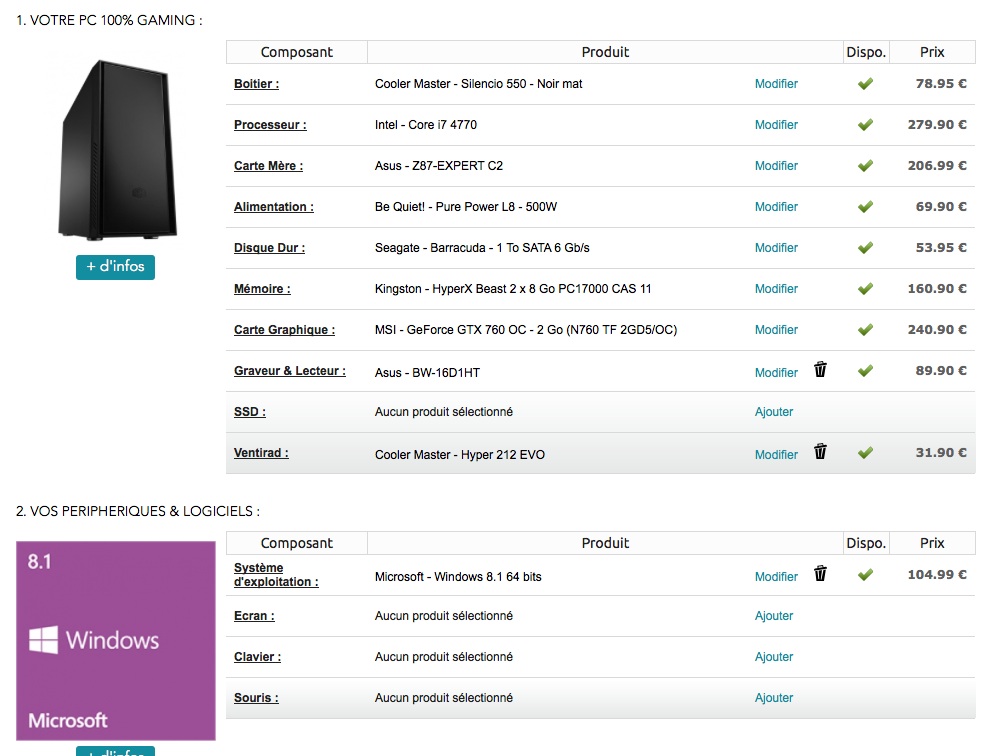Modify the Disque Dur choice
Image resolution: width=984 pixels, height=756 pixels.
pos(776,248)
